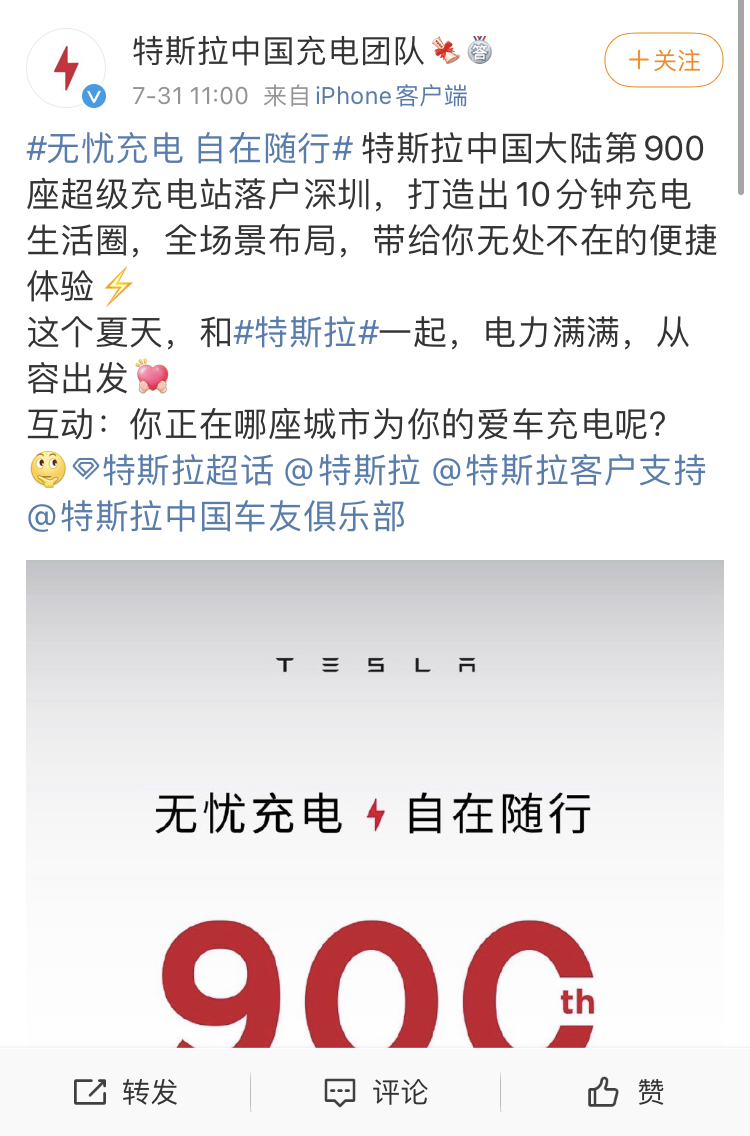Tap the repost (转发) share icon
The image size is (750, 1136).
(x=91, y=1092)
